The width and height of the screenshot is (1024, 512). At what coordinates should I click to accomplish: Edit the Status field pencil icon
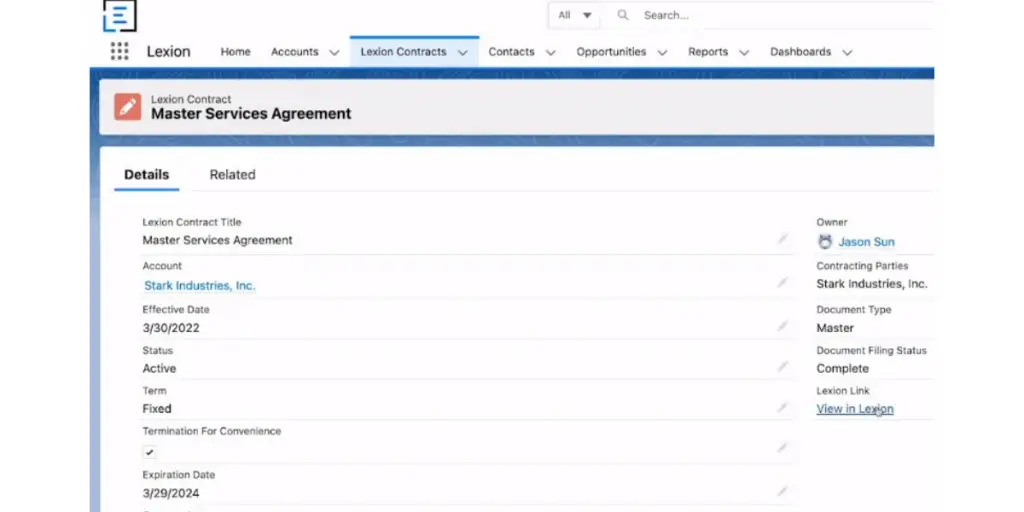click(782, 367)
